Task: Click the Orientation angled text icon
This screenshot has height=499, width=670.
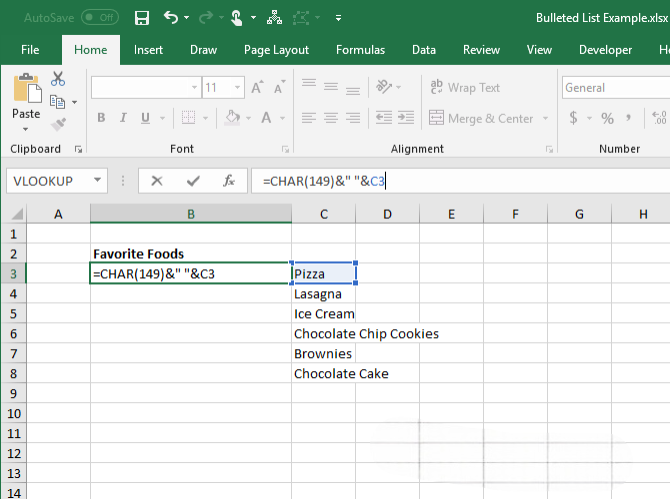Action: [x=384, y=87]
